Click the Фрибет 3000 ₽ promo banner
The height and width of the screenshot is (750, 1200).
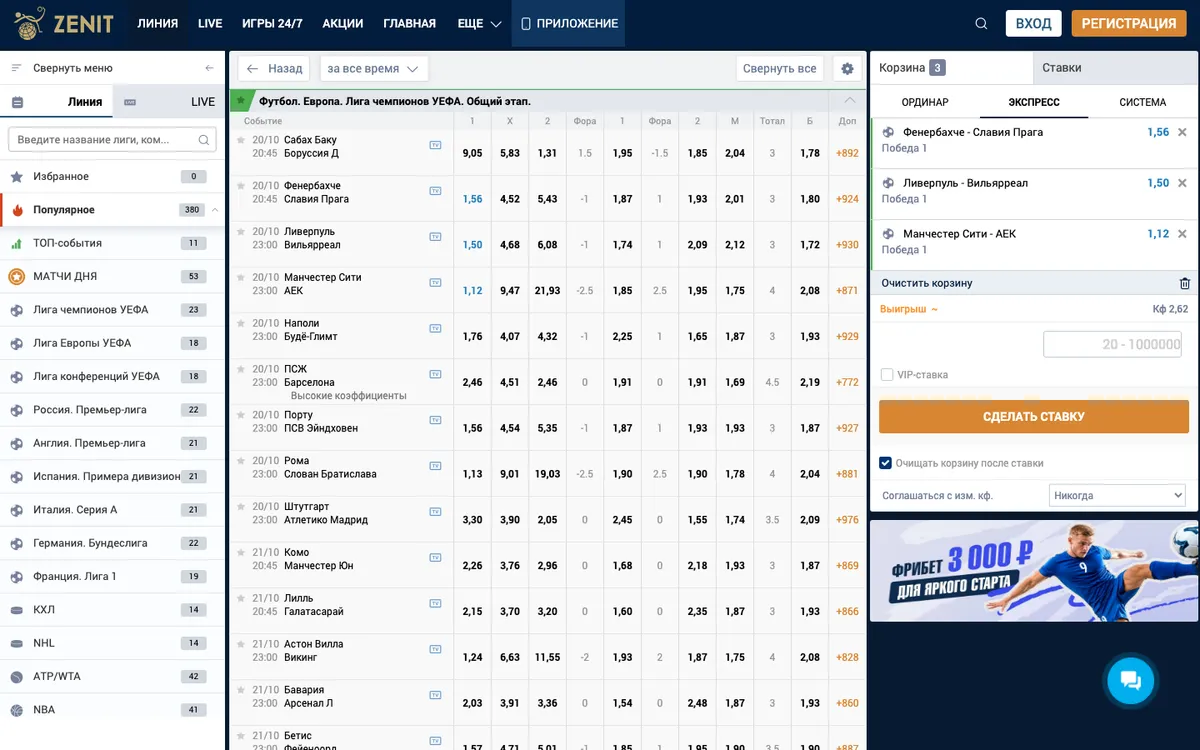point(1034,571)
